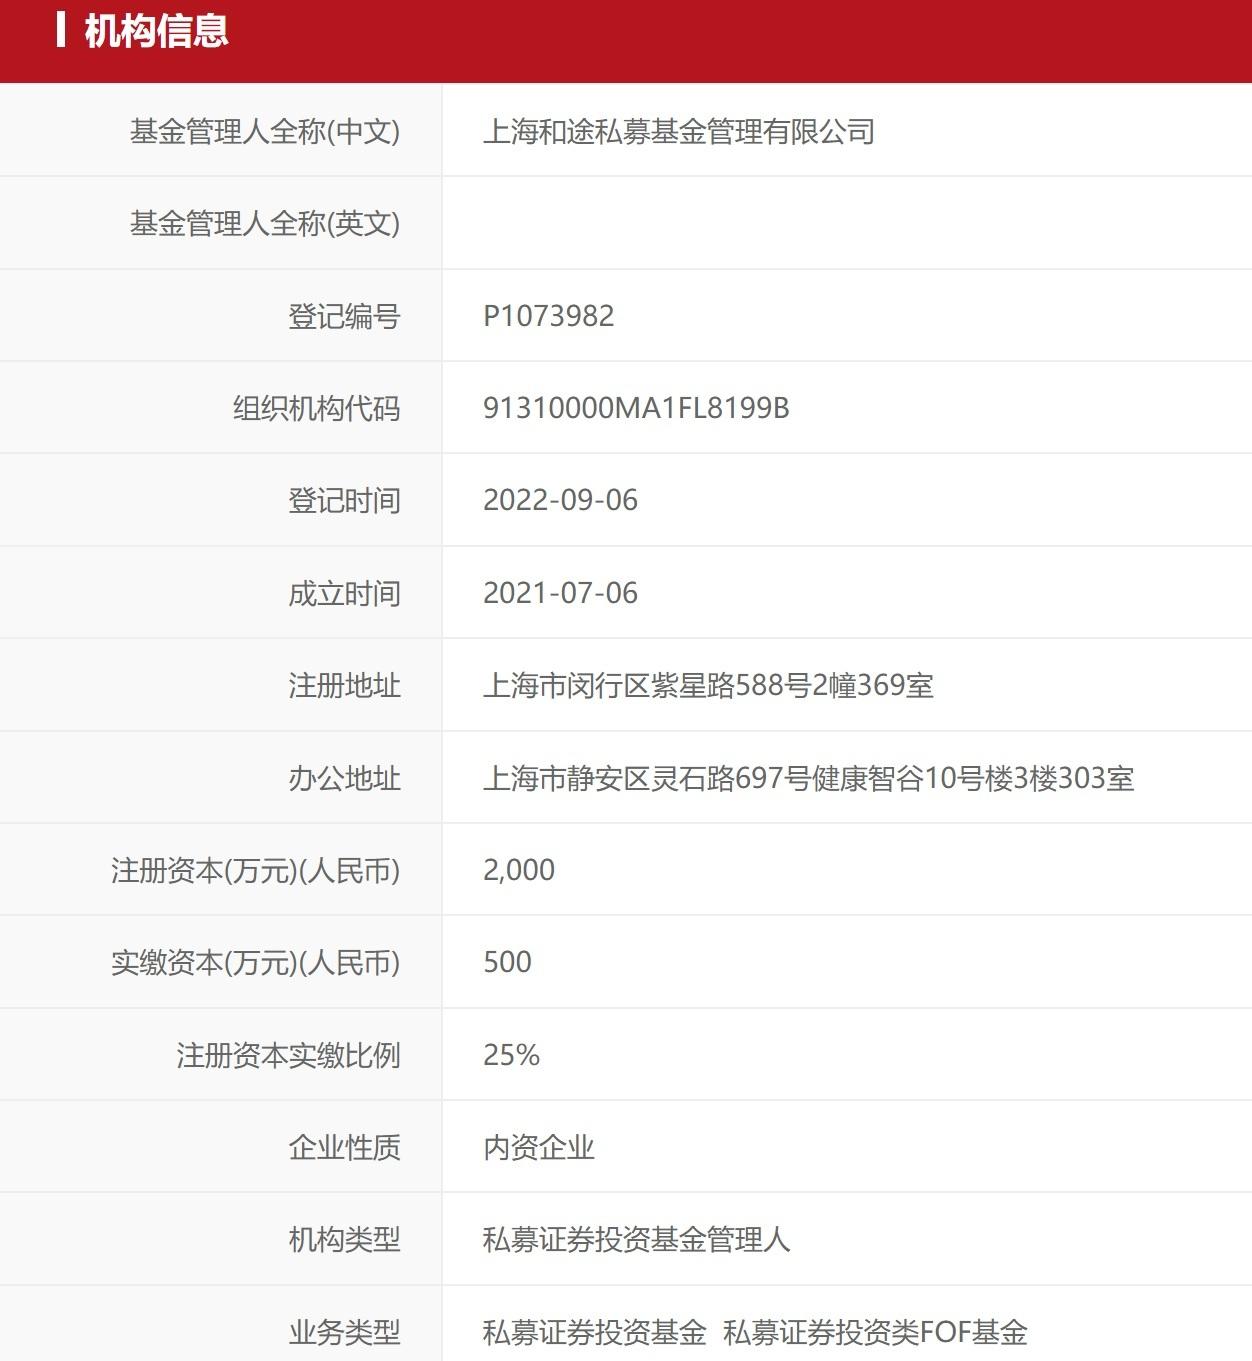The image size is (1252, 1361).
Task: Select registered capital value 2,000
Action: tap(519, 871)
